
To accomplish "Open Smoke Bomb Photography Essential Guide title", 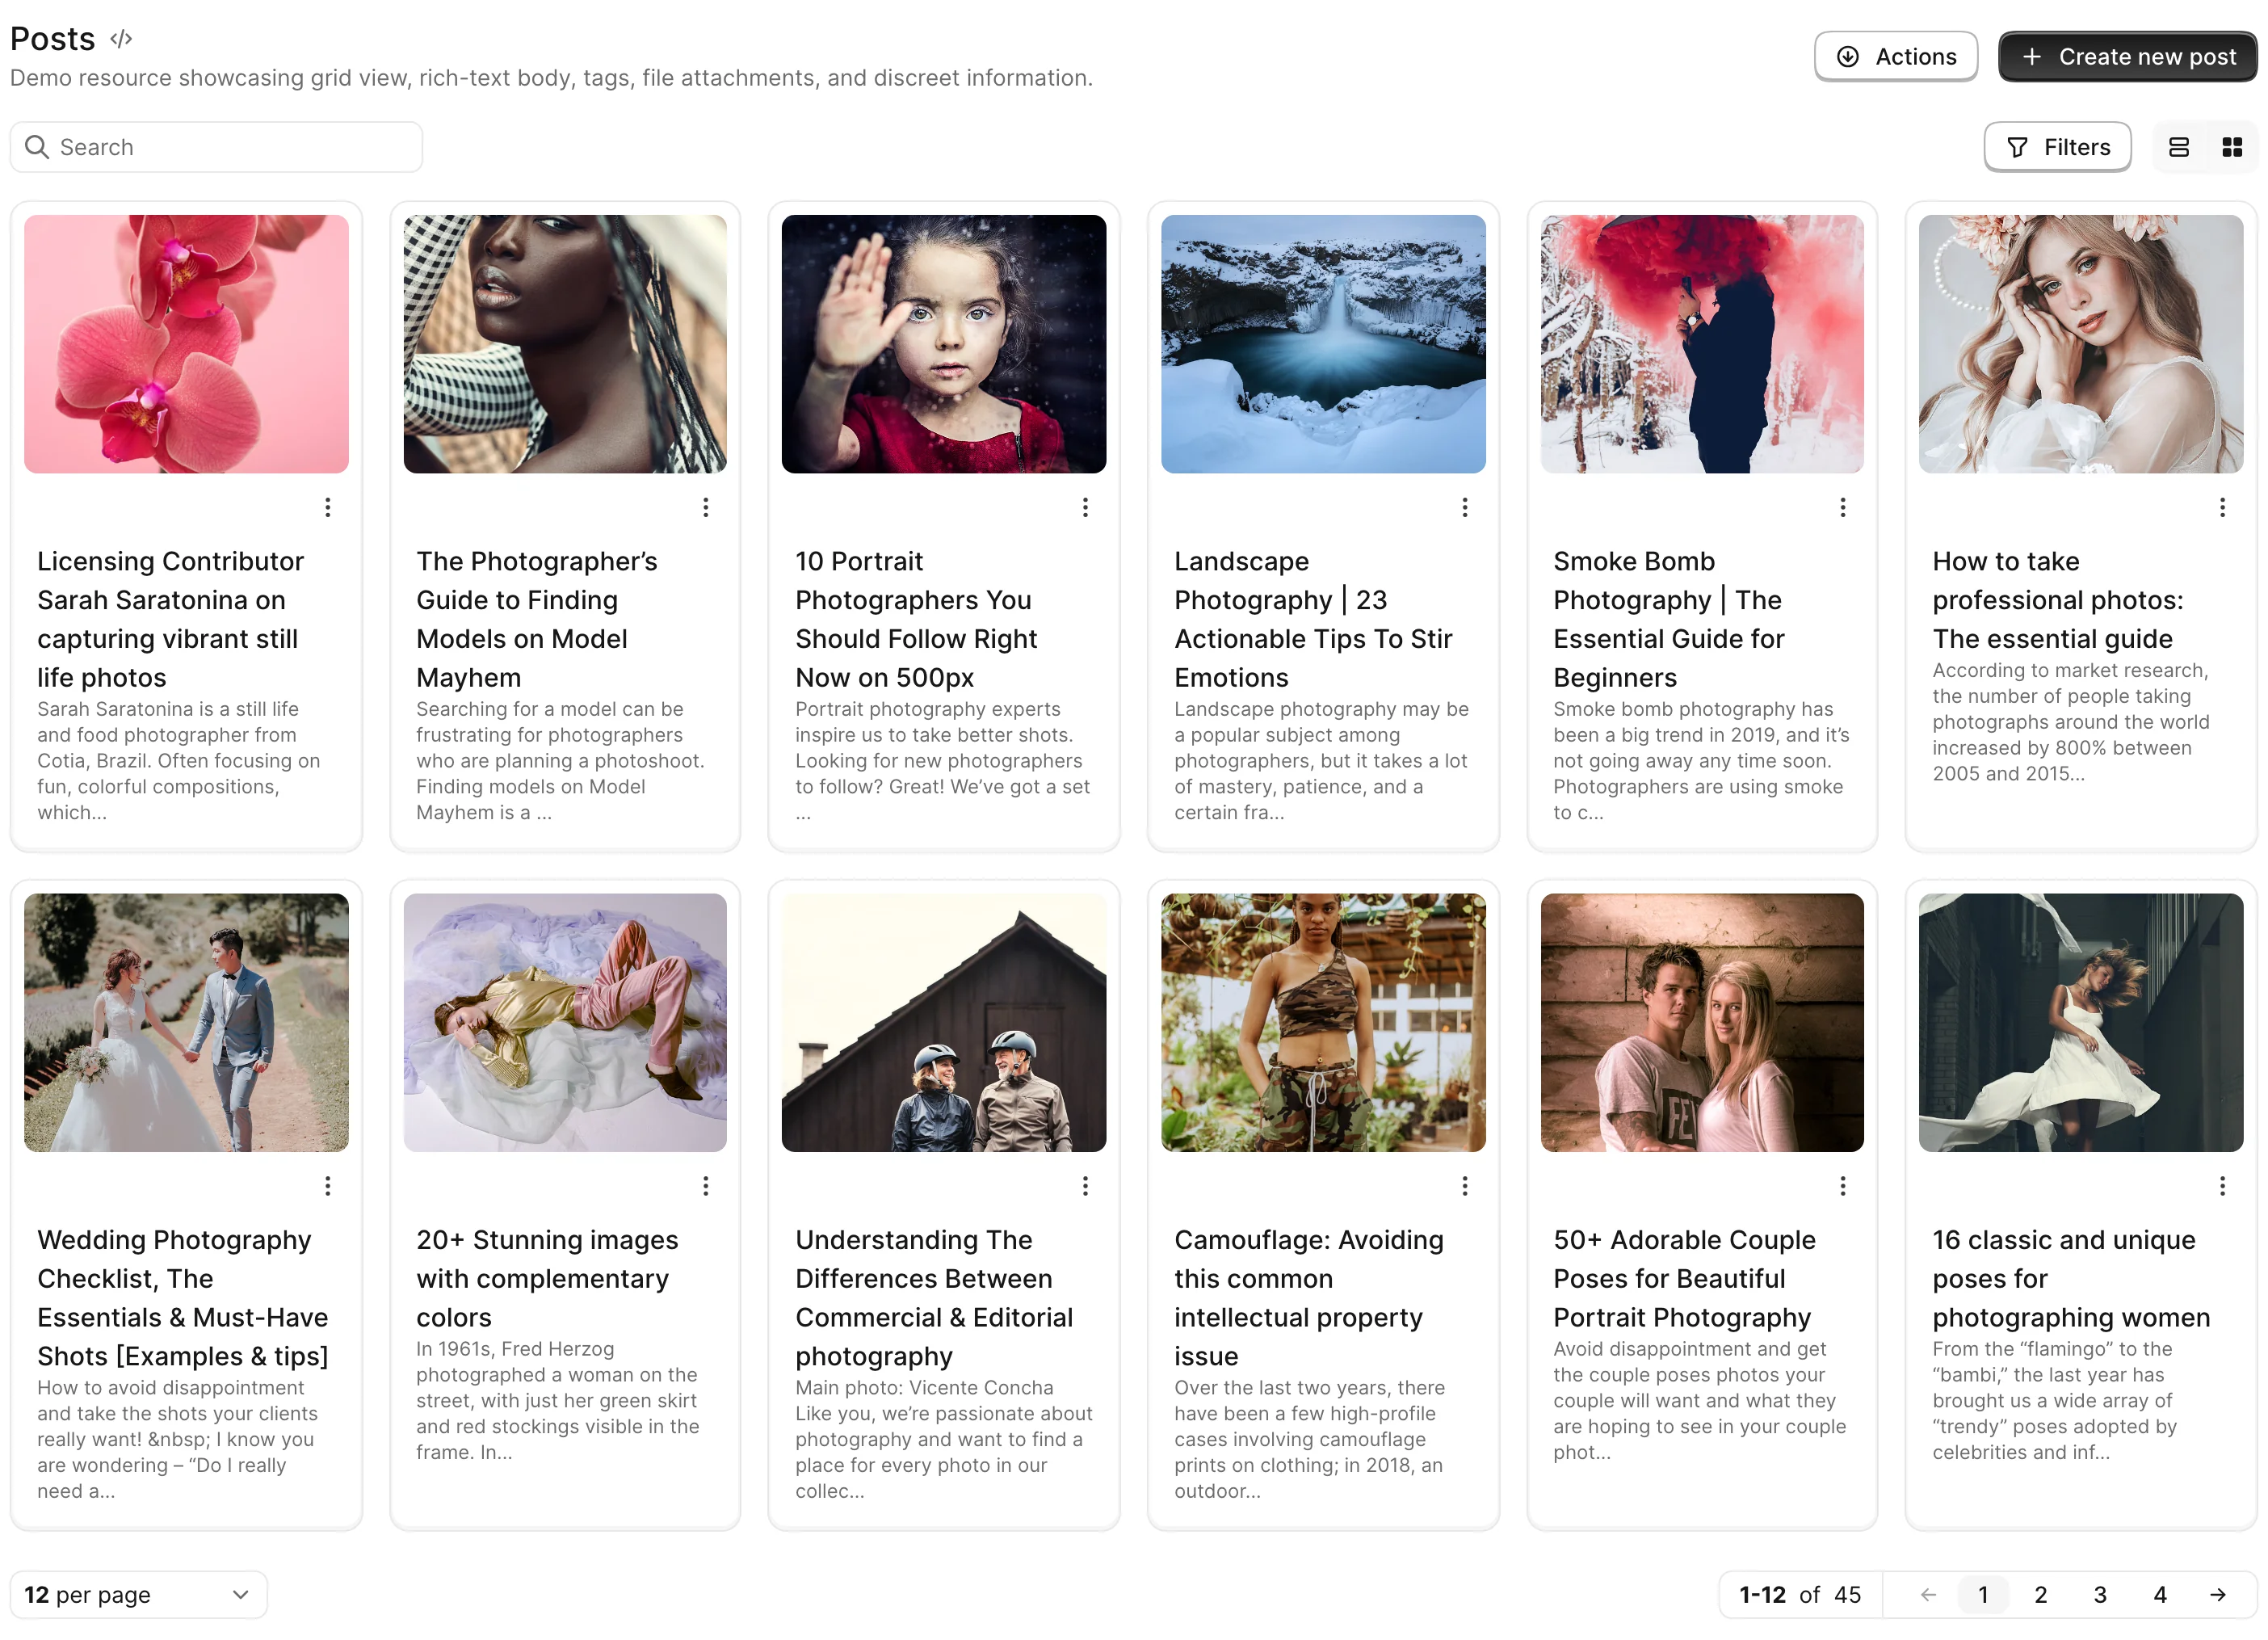I will coord(1669,619).
